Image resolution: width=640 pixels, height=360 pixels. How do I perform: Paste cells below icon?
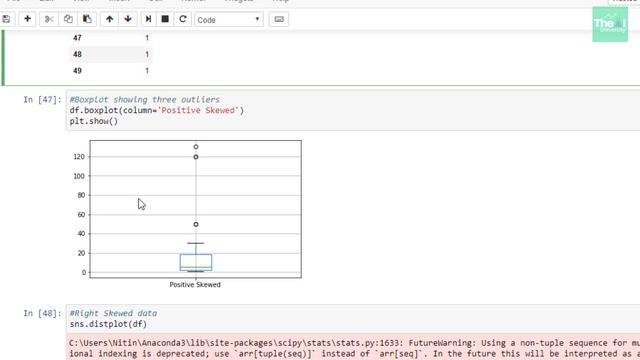click(87, 19)
